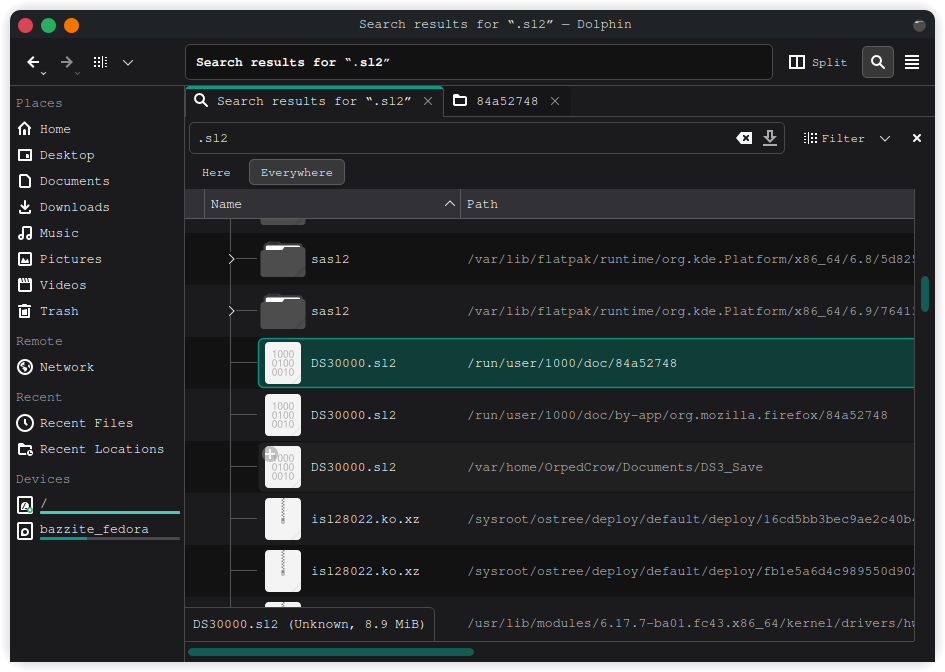
Task: Switch search scope to Here
Action: [216, 172]
